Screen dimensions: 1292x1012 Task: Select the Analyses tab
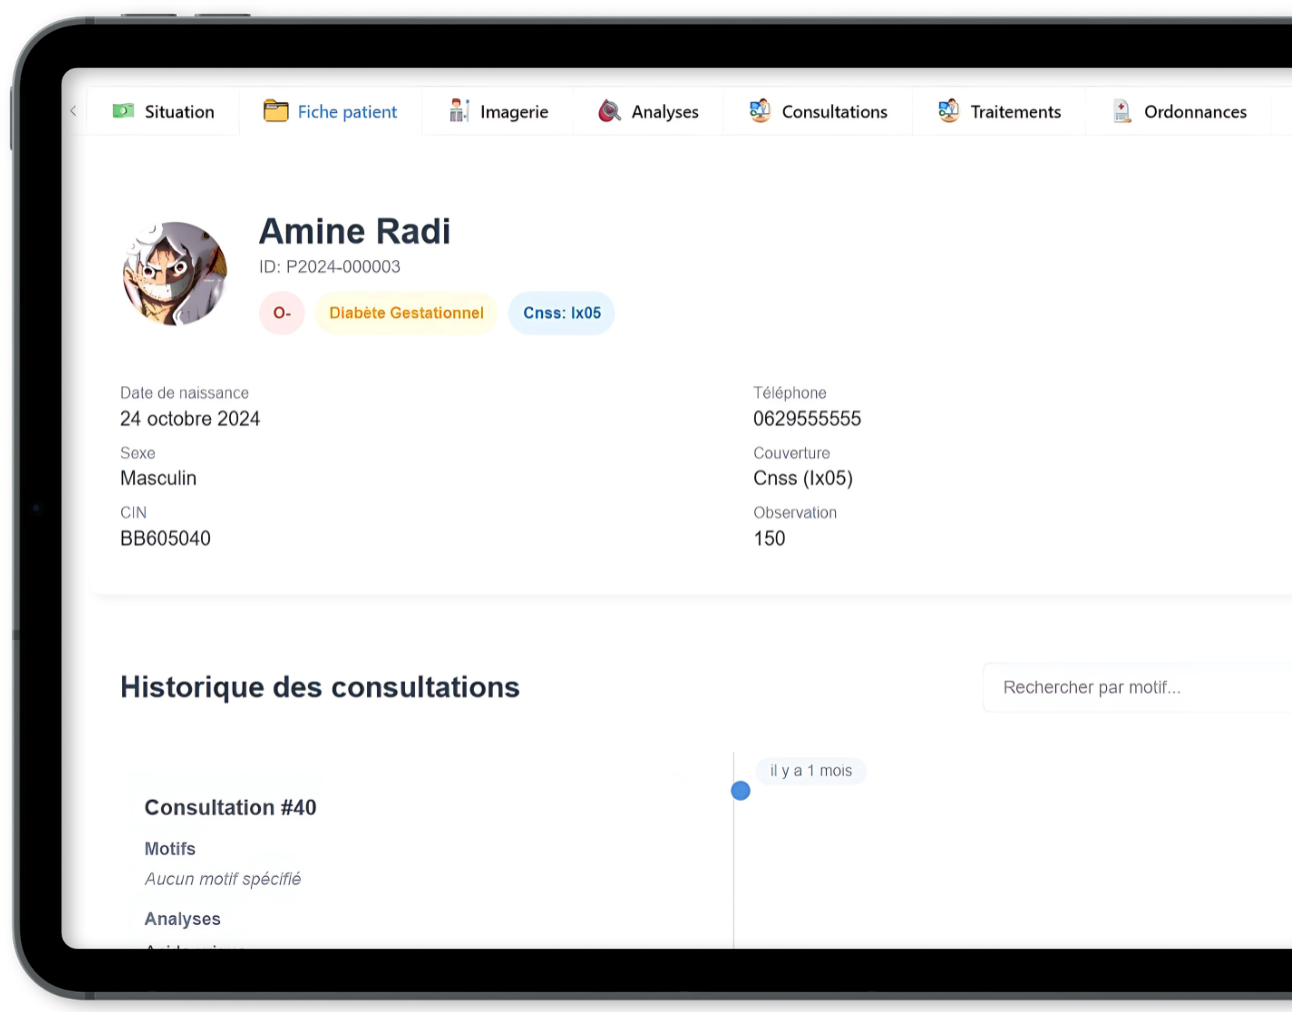point(648,111)
